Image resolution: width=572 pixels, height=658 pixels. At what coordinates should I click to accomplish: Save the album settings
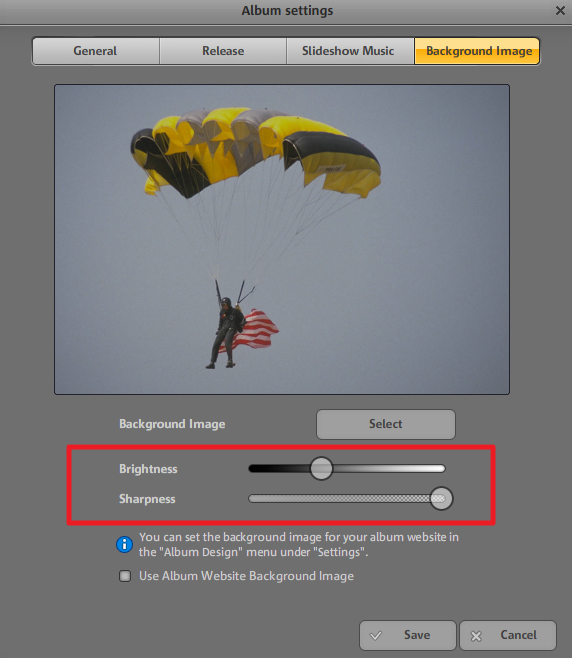[x=407, y=635]
